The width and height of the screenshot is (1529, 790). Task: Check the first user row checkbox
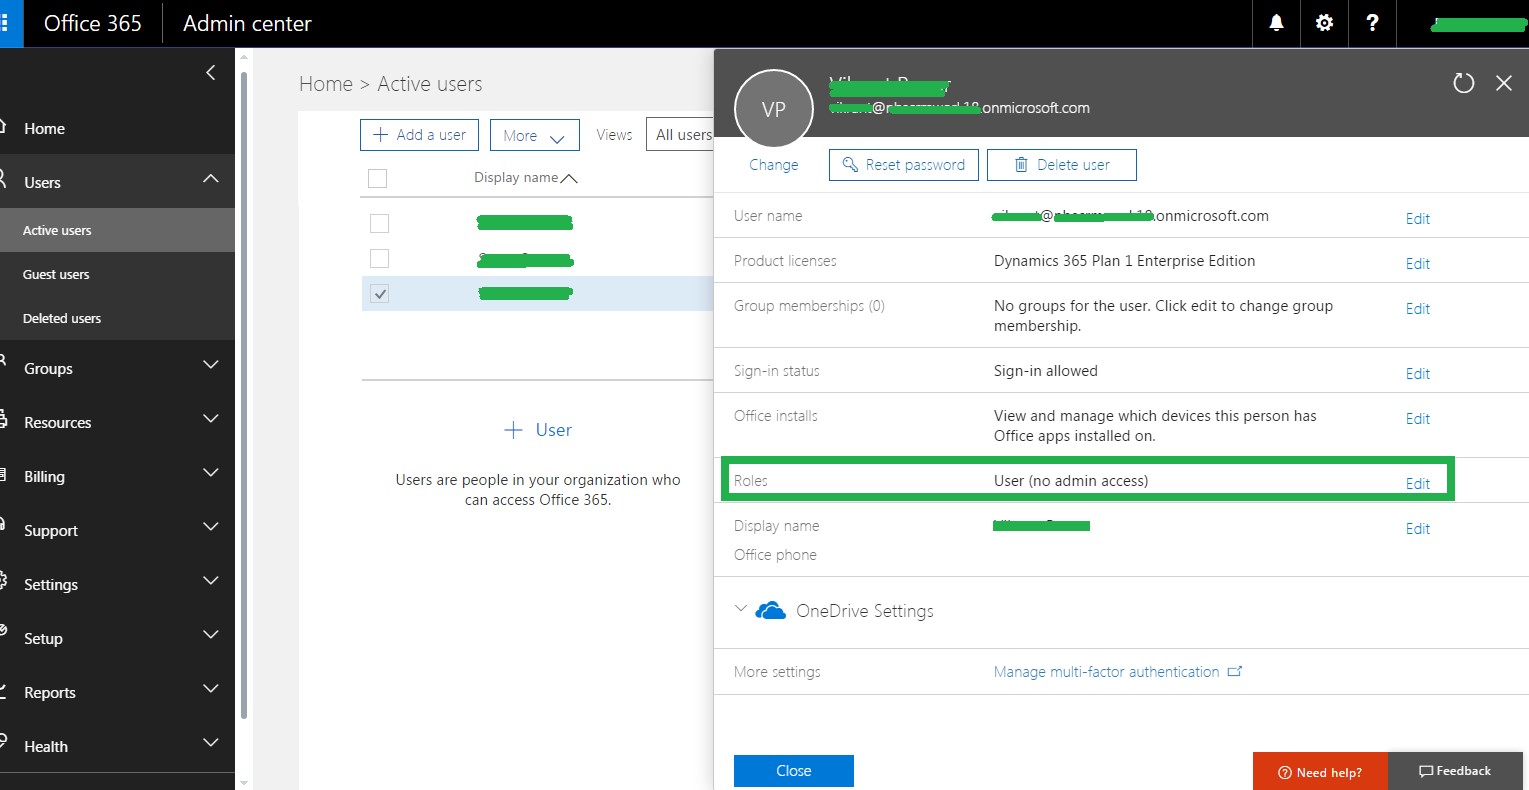pos(379,223)
